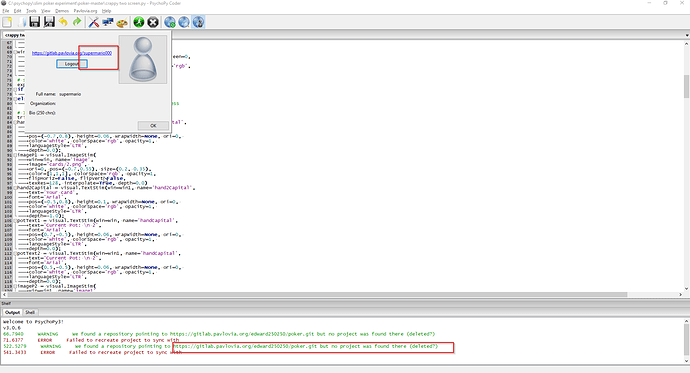This screenshot has height=373, width=690.
Task: Click the Logout button in user dialog
Action: (72, 64)
